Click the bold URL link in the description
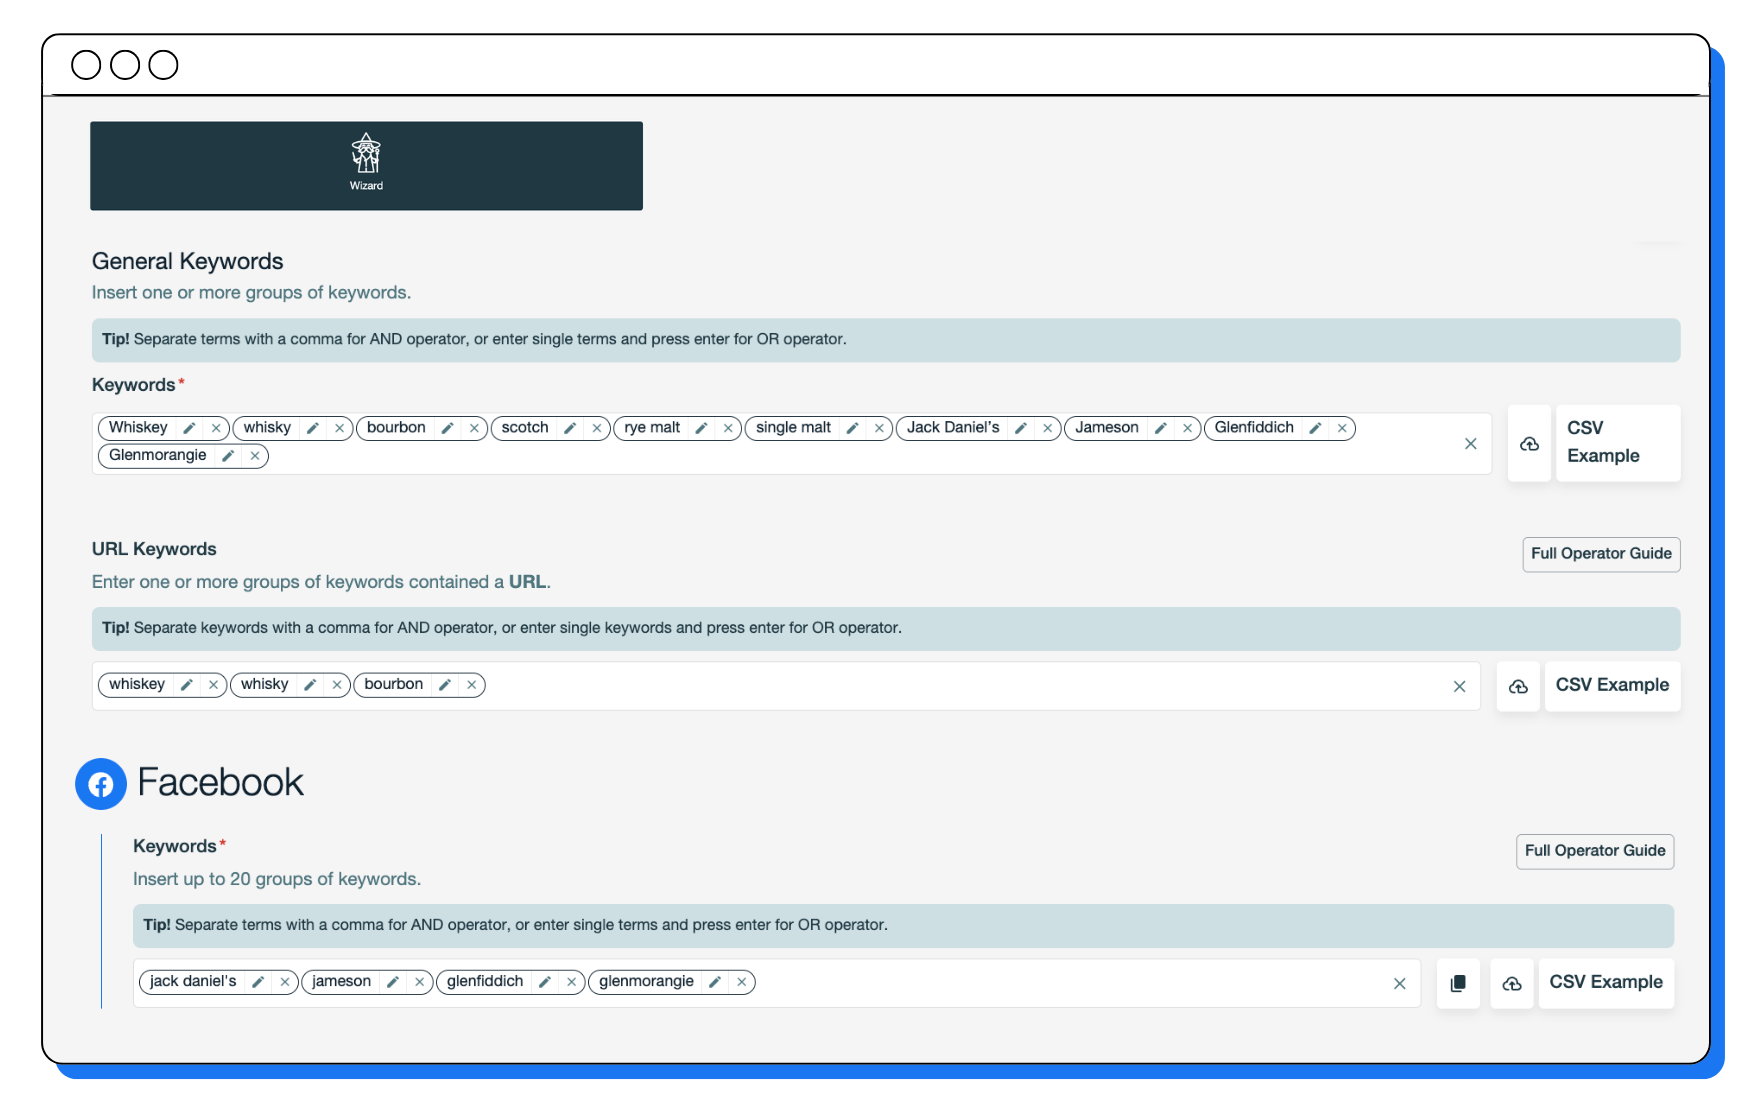The image size is (1750, 1100). pos(528,581)
